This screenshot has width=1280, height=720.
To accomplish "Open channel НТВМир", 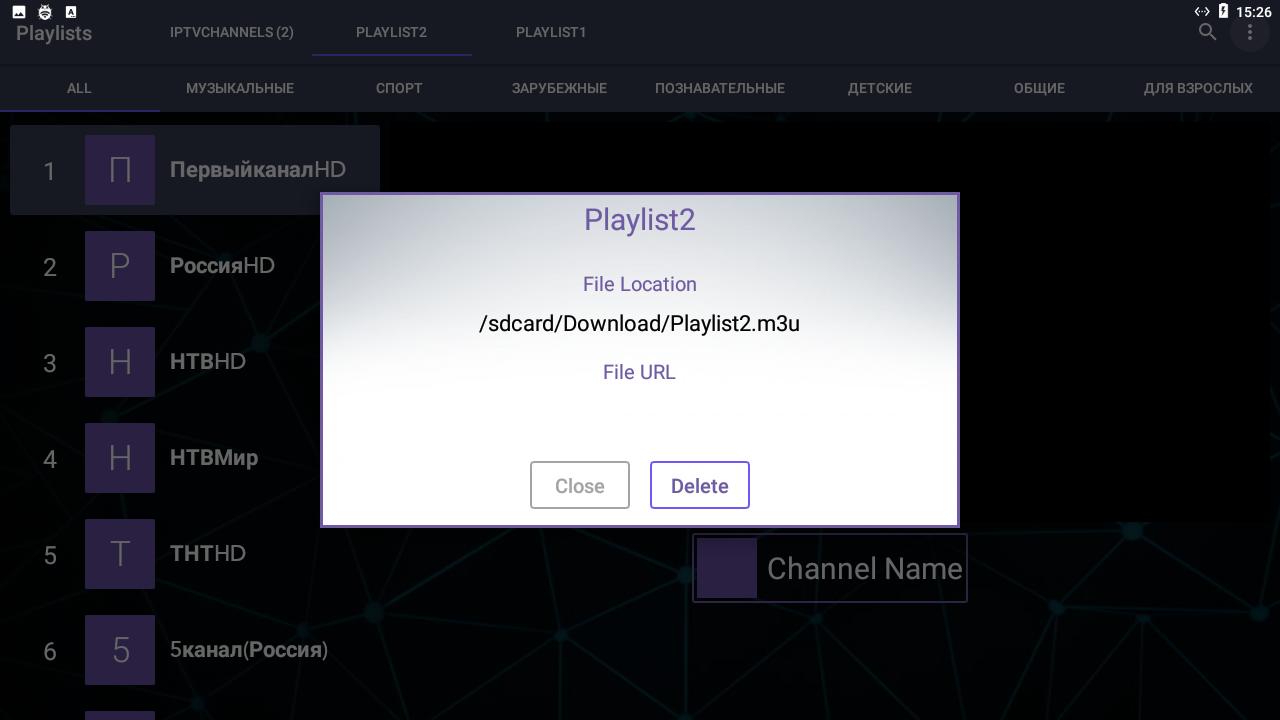I will (195, 458).
